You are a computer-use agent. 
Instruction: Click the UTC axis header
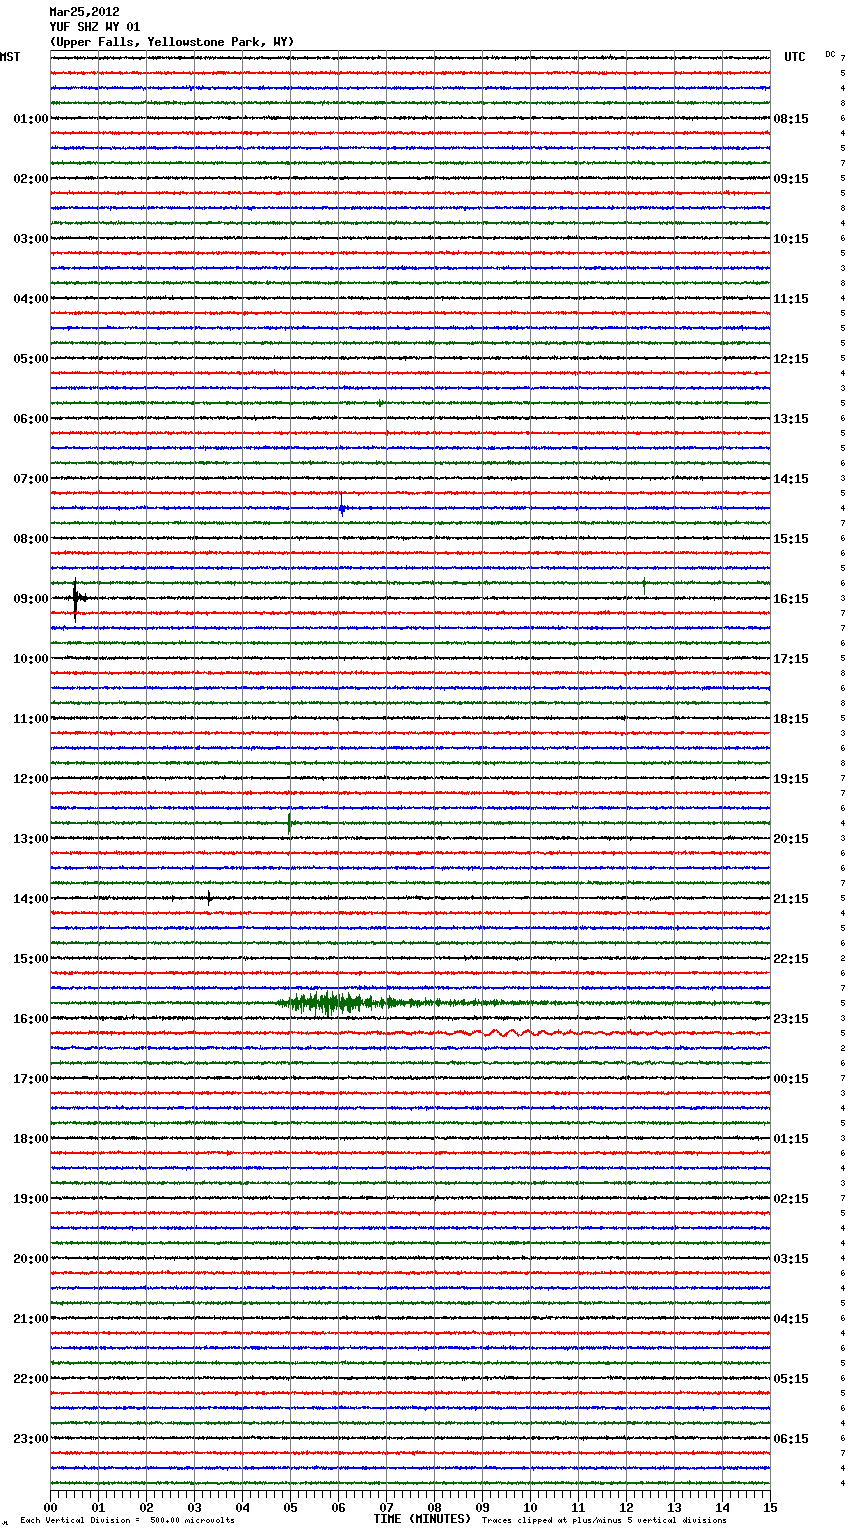click(794, 57)
